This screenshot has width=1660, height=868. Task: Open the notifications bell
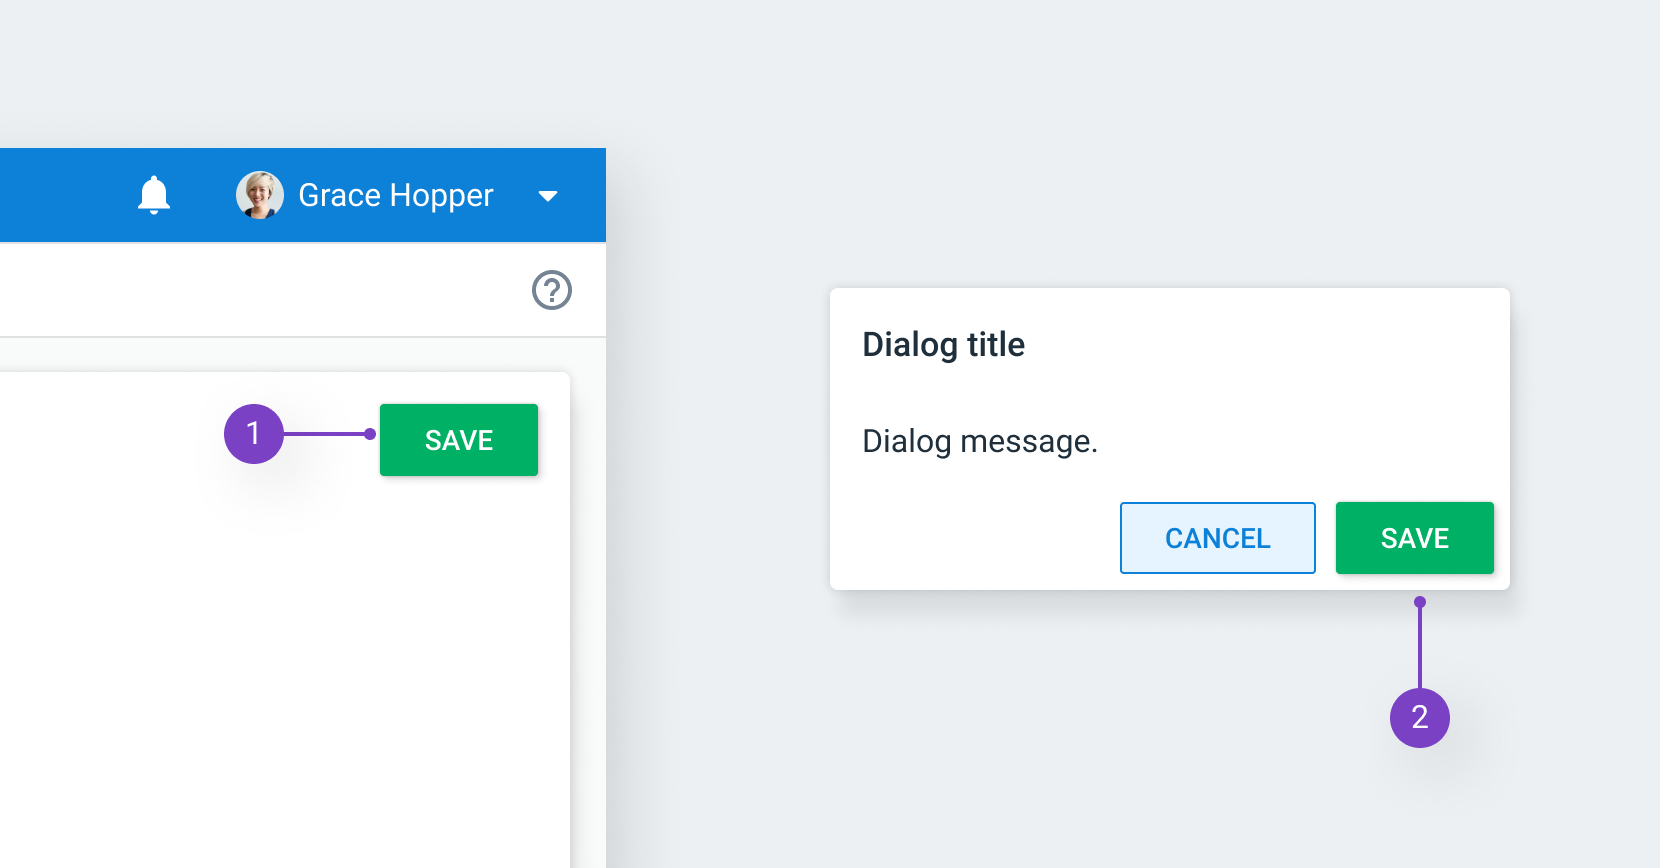[x=154, y=195]
